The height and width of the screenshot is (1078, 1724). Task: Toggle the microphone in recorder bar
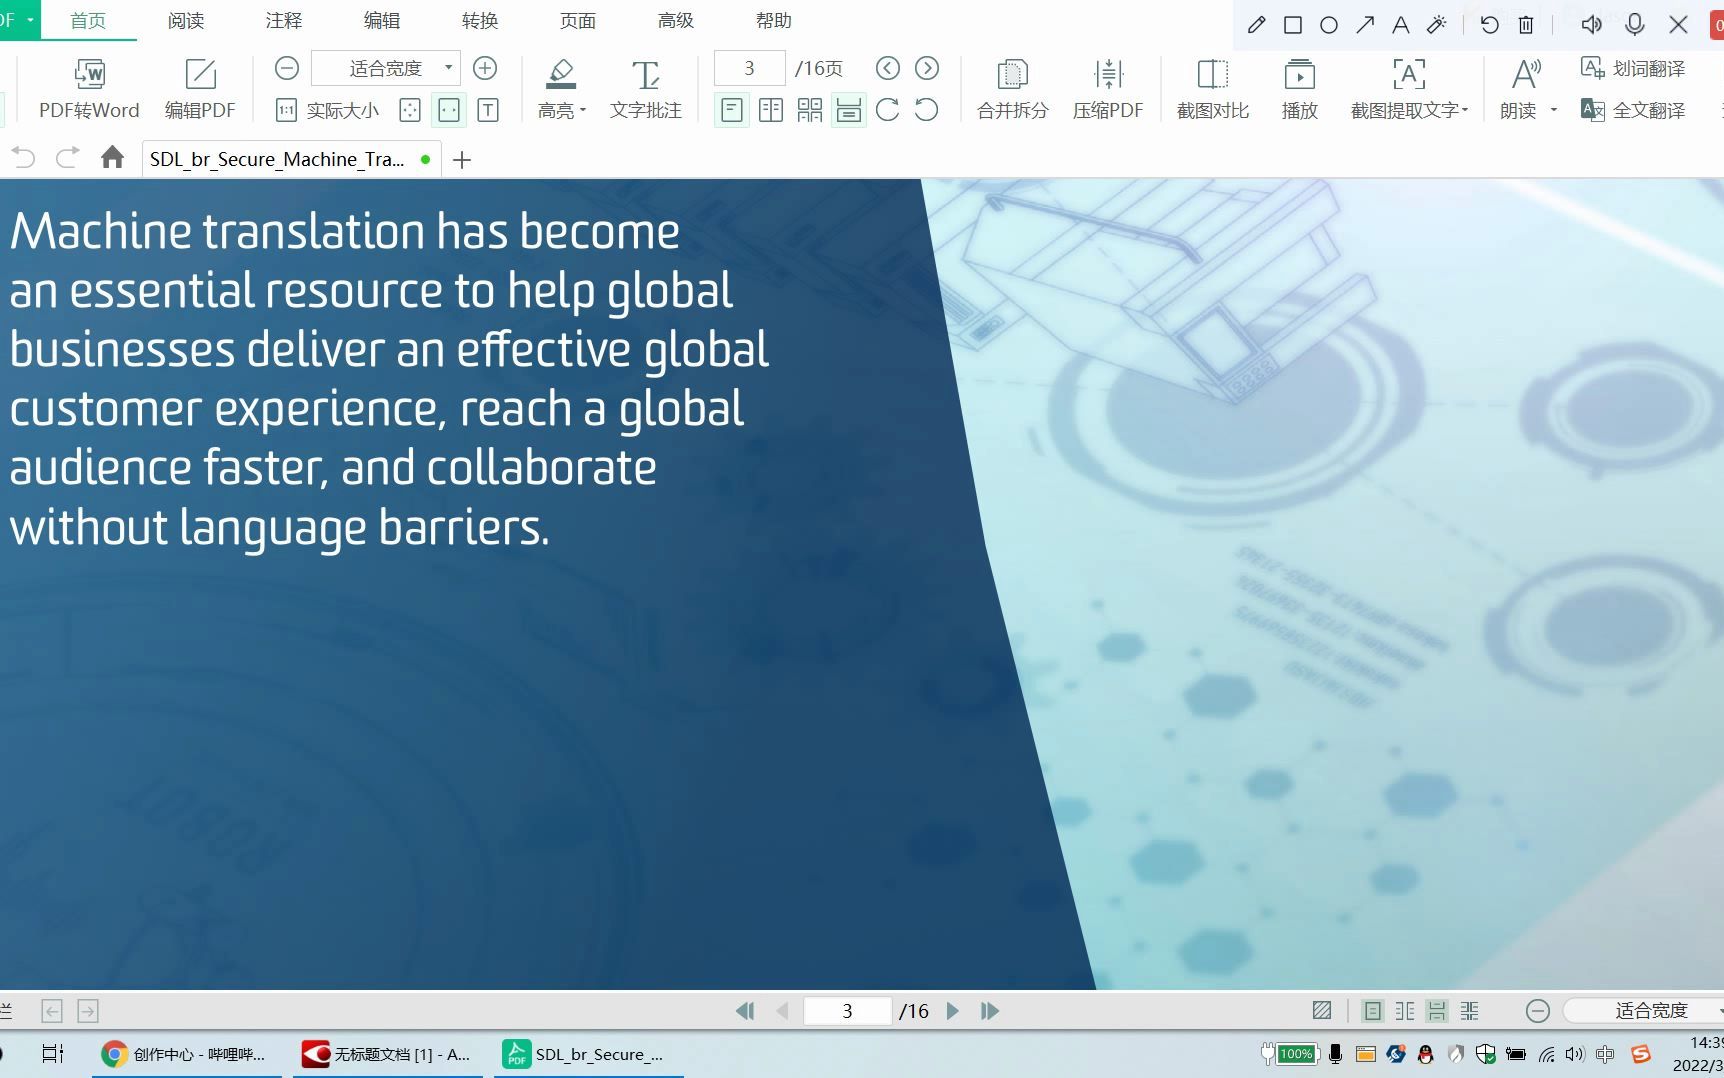click(x=1635, y=25)
